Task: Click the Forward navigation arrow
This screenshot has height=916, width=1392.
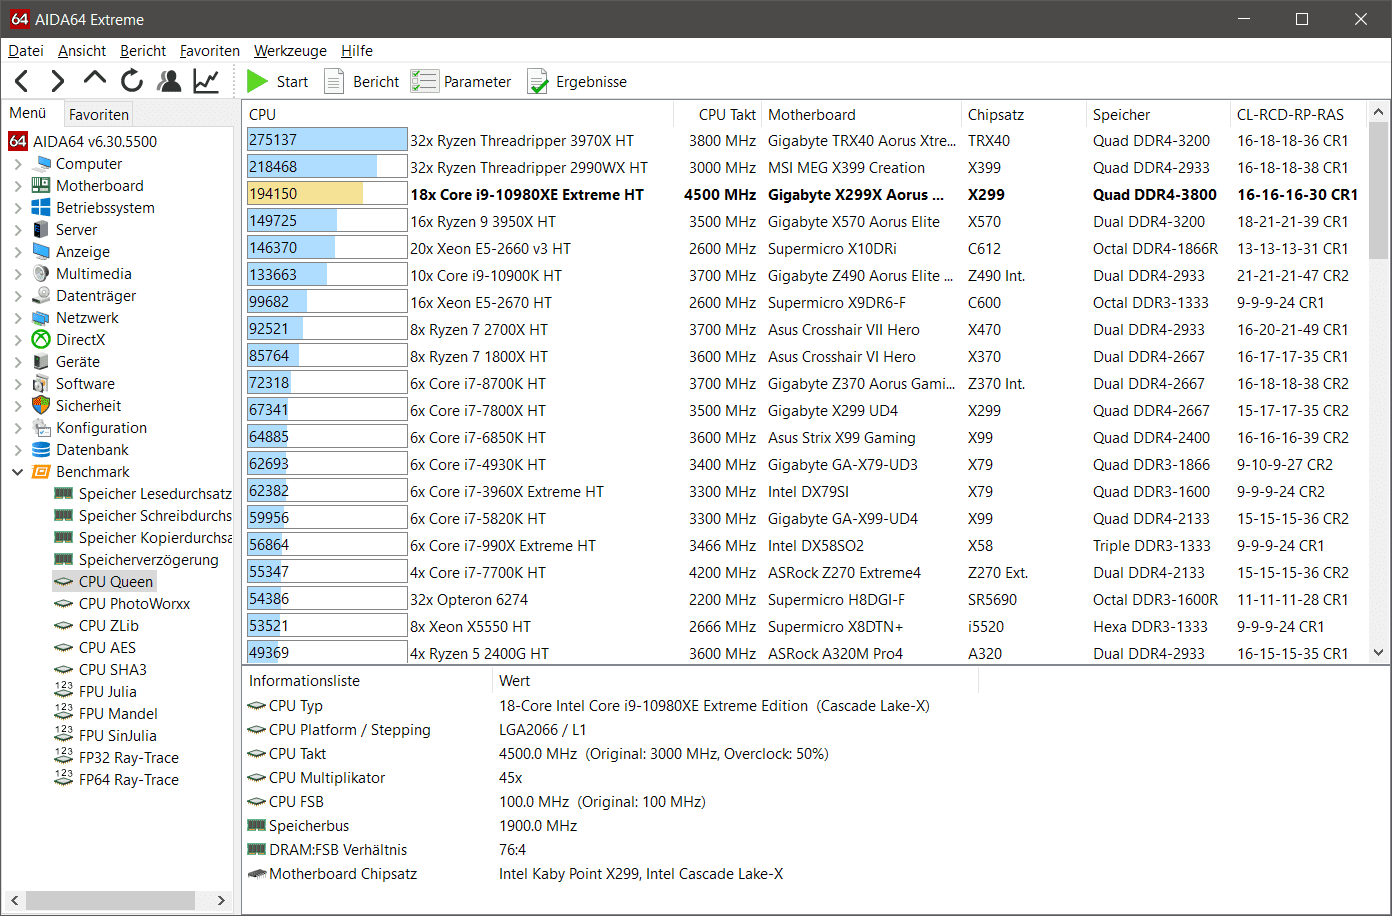Action: (x=58, y=81)
